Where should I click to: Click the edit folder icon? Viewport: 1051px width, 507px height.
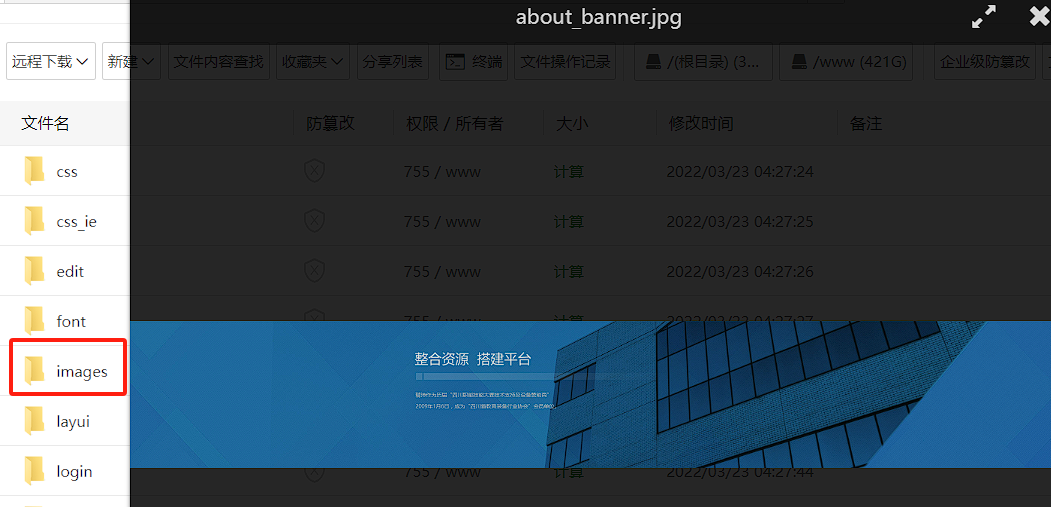[34, 271]
